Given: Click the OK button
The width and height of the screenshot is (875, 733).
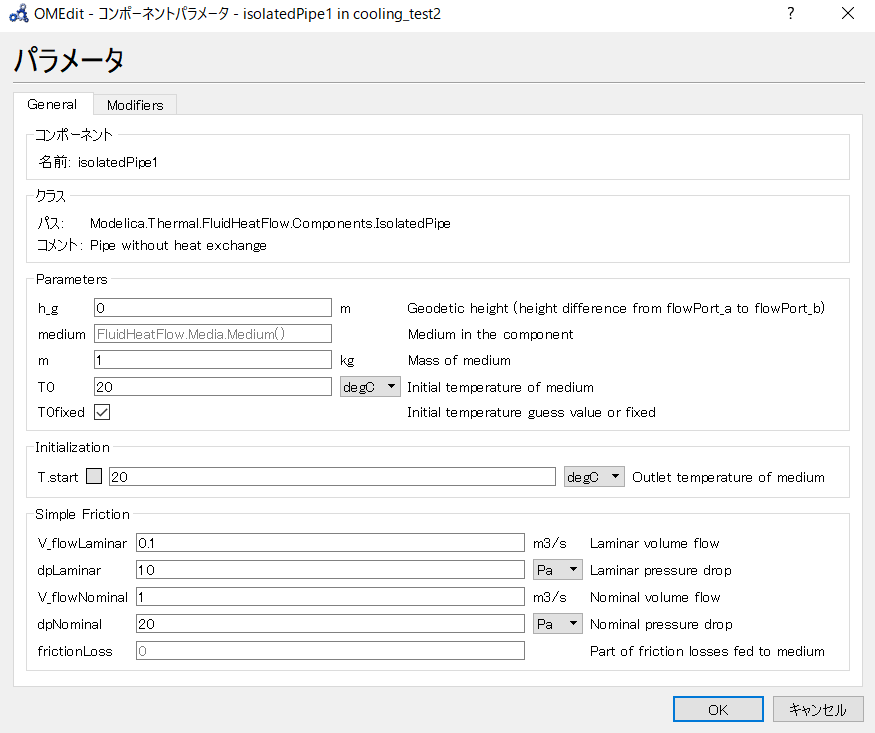Looking at the screenshot, I should [x=718, y=710].
